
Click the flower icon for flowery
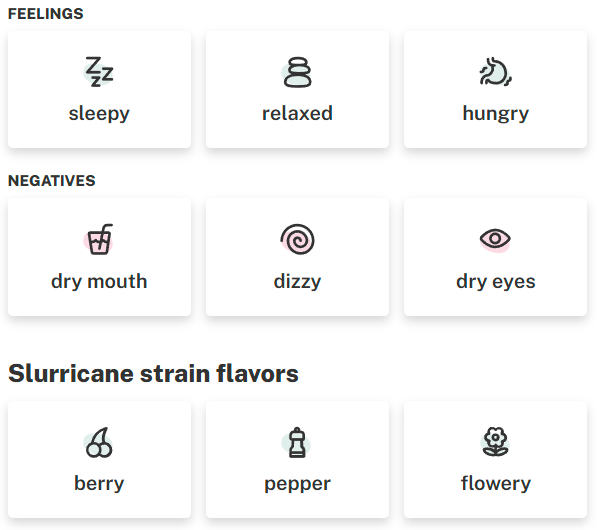tap(495, 442)
